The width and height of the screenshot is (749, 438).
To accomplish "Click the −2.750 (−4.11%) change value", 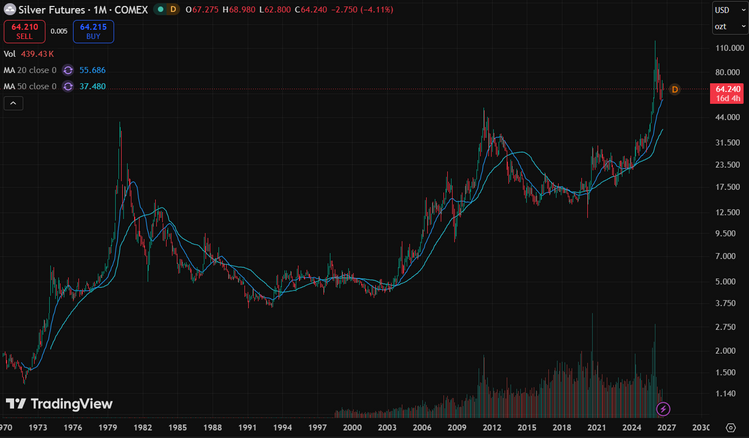I will 362,10.
